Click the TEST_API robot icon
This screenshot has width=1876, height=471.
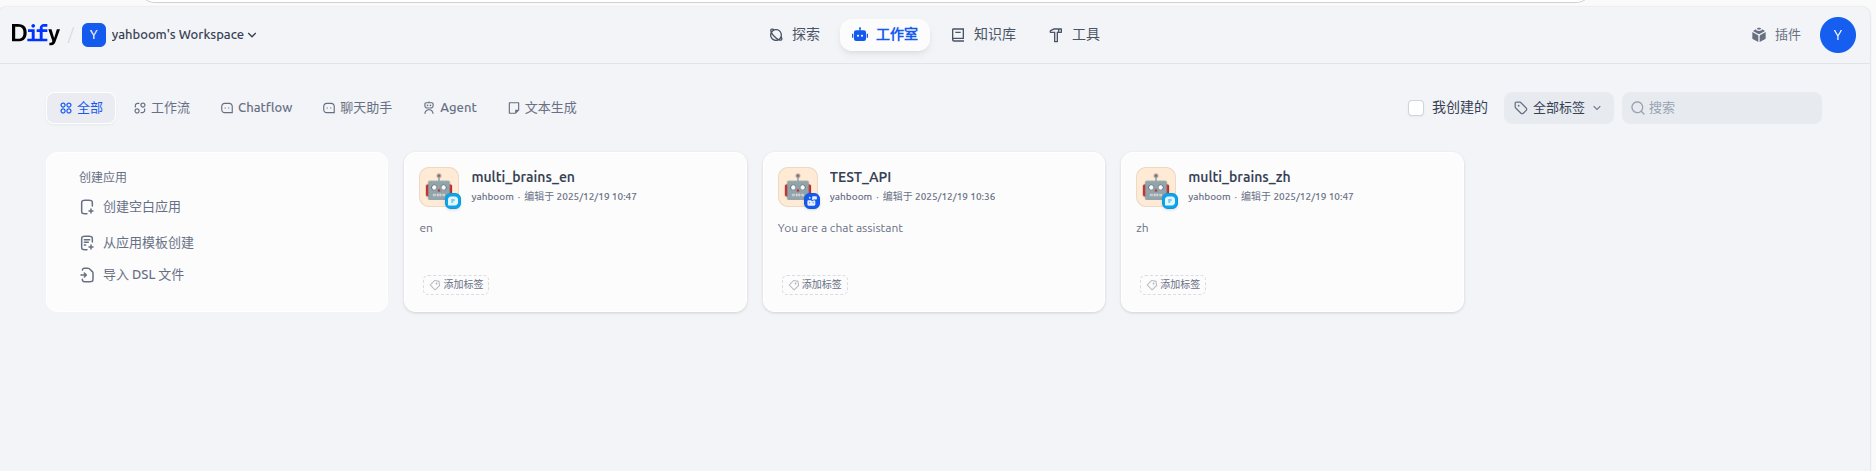(798, 187)
